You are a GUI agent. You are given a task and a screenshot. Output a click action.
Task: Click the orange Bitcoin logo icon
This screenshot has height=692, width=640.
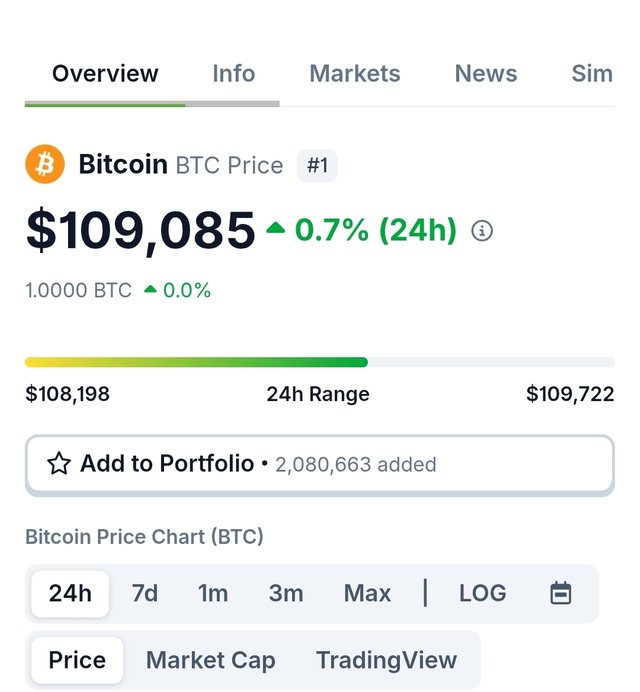pyautogui.click(x=45, y=164)
